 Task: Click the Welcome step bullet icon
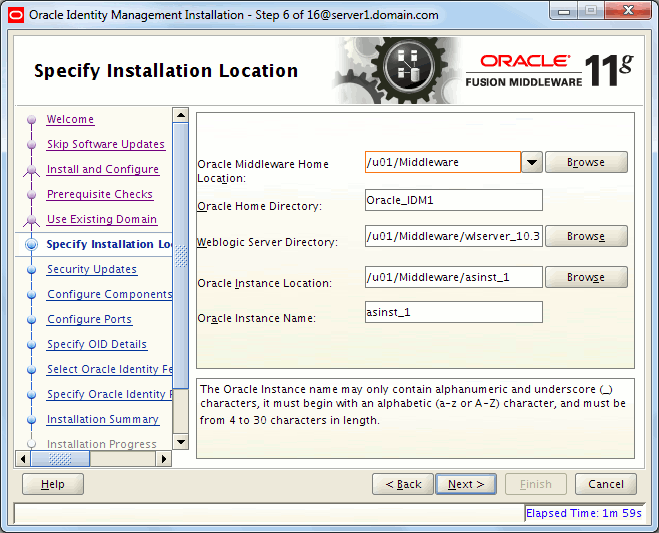[32, 120]
